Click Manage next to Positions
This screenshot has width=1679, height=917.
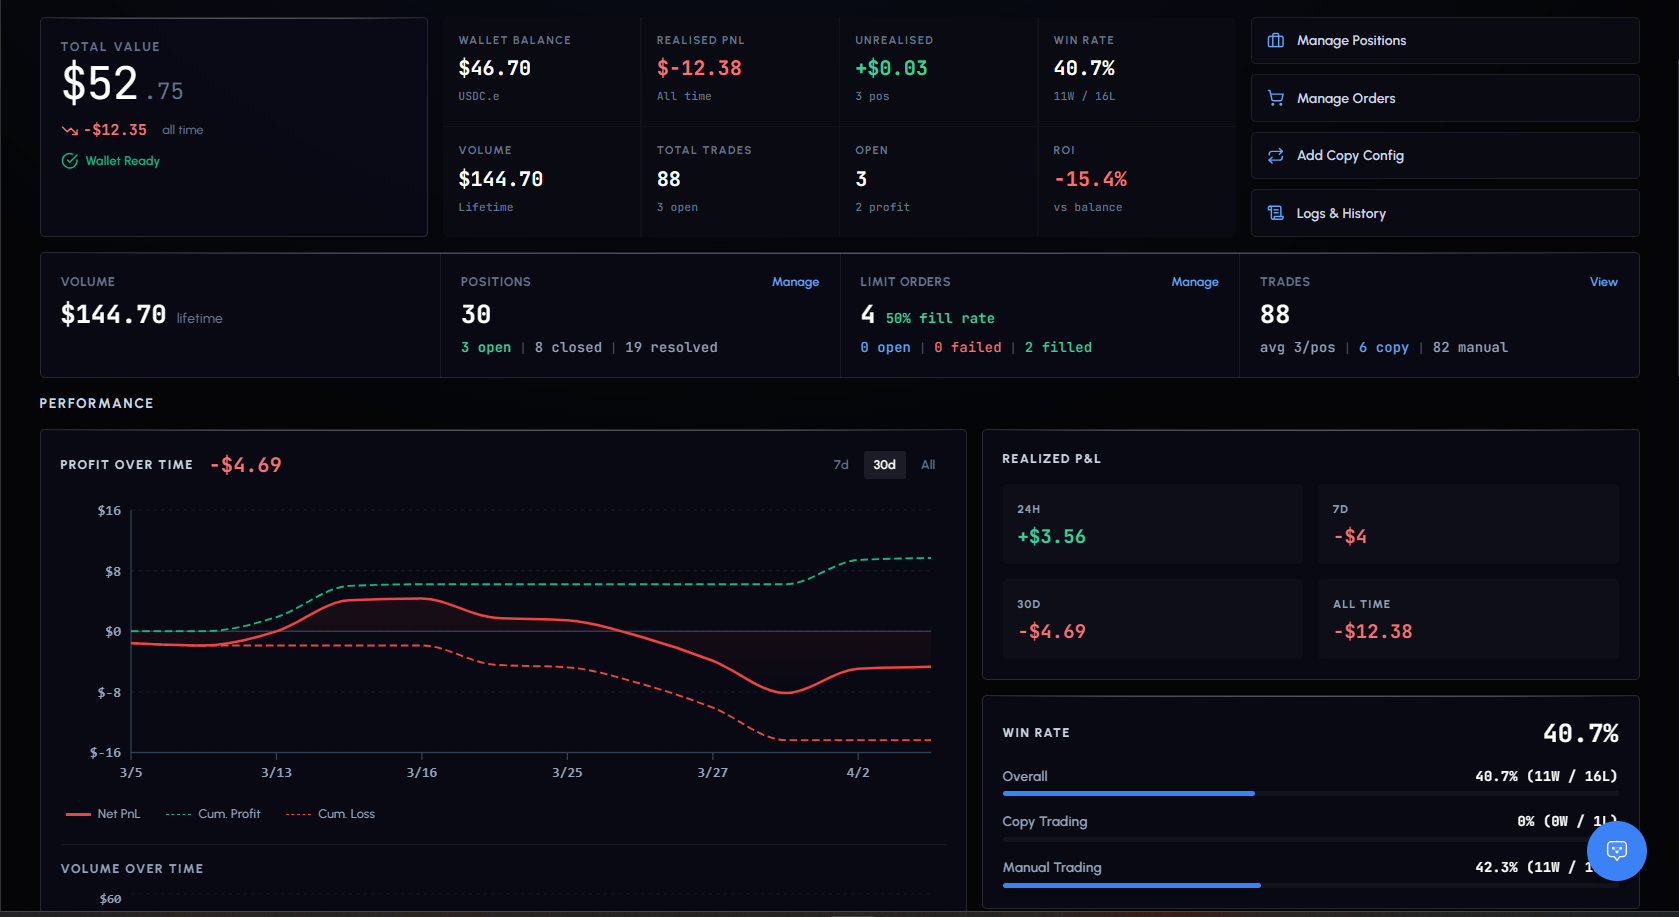795,282
